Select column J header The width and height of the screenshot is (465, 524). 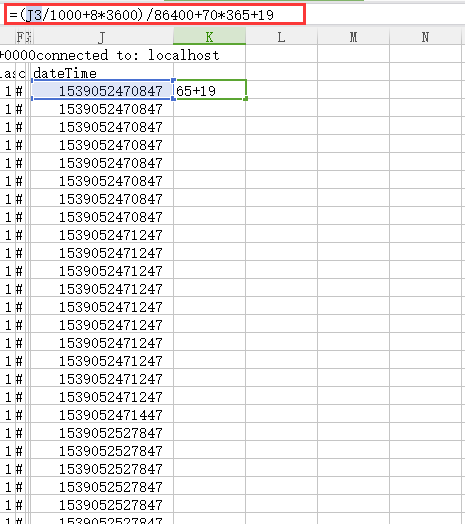[102, 37]
